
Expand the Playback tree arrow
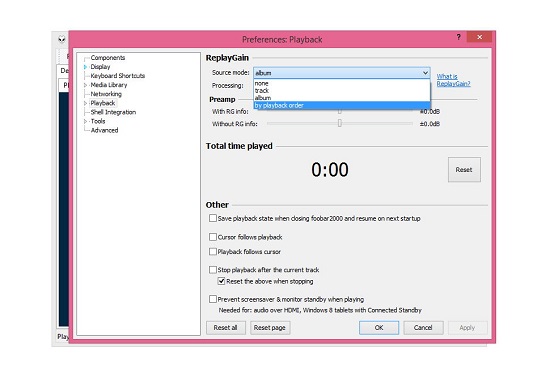pyautogui.click(x=85, y=103)
